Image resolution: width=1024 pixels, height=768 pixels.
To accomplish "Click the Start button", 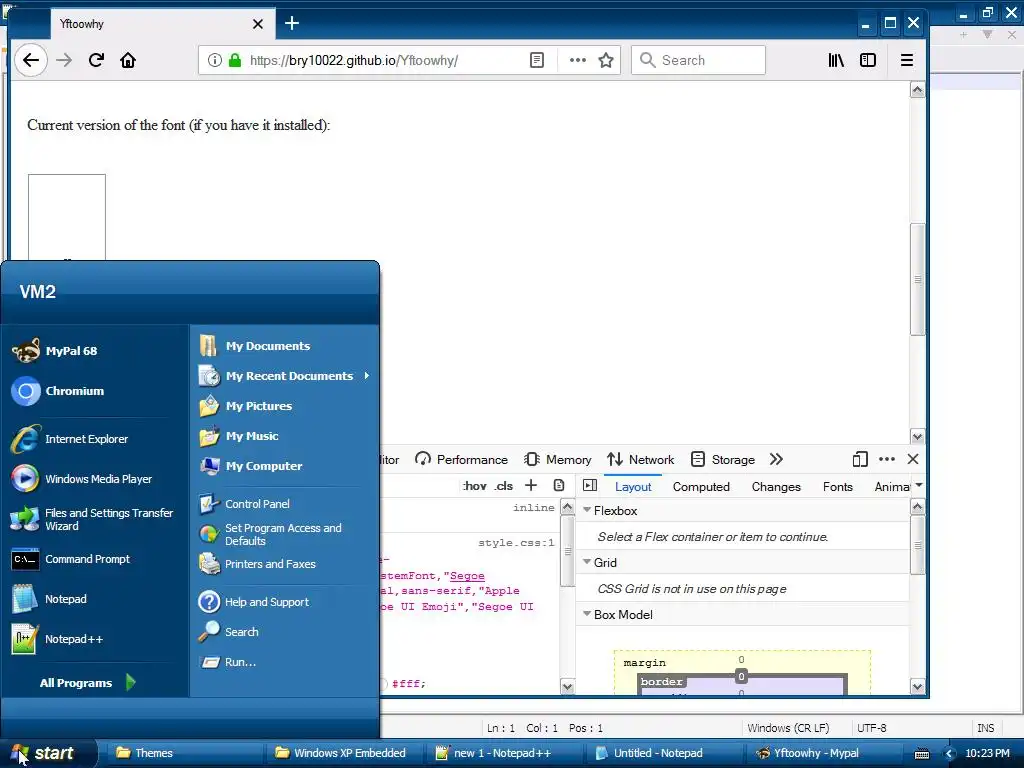I will (x=47, y=753).
